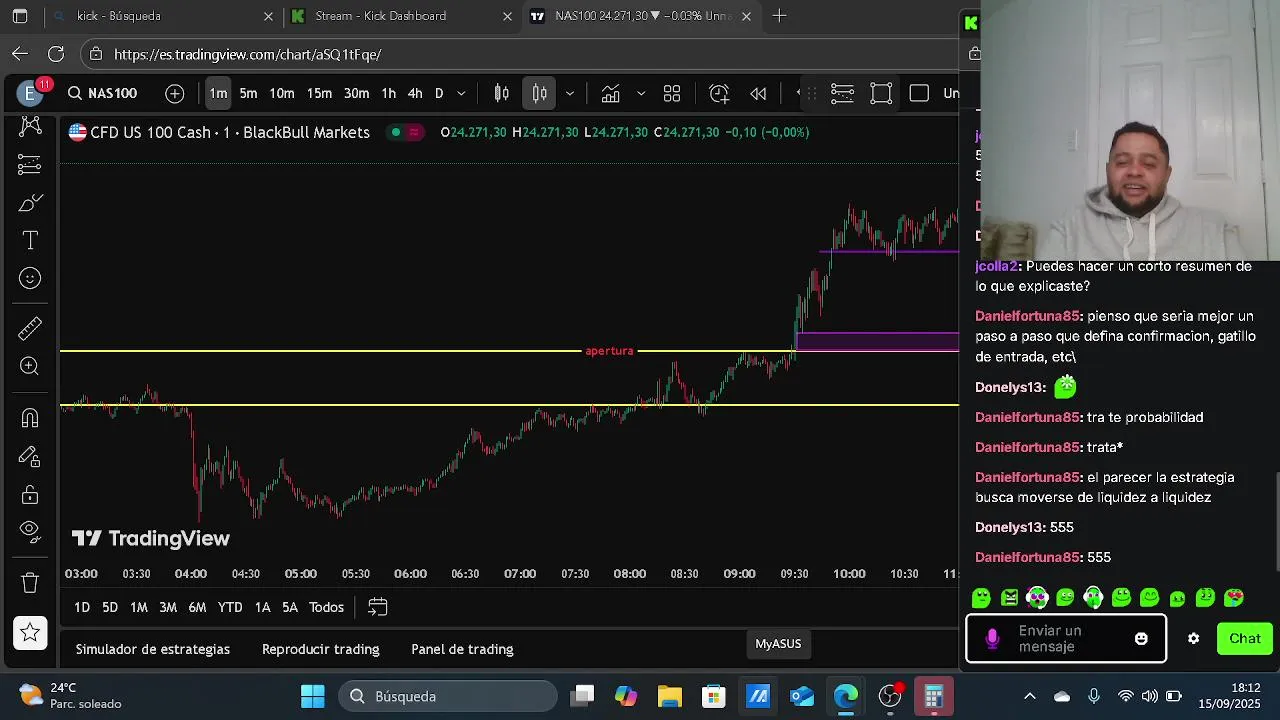Set range to 3M

(168, 607)
